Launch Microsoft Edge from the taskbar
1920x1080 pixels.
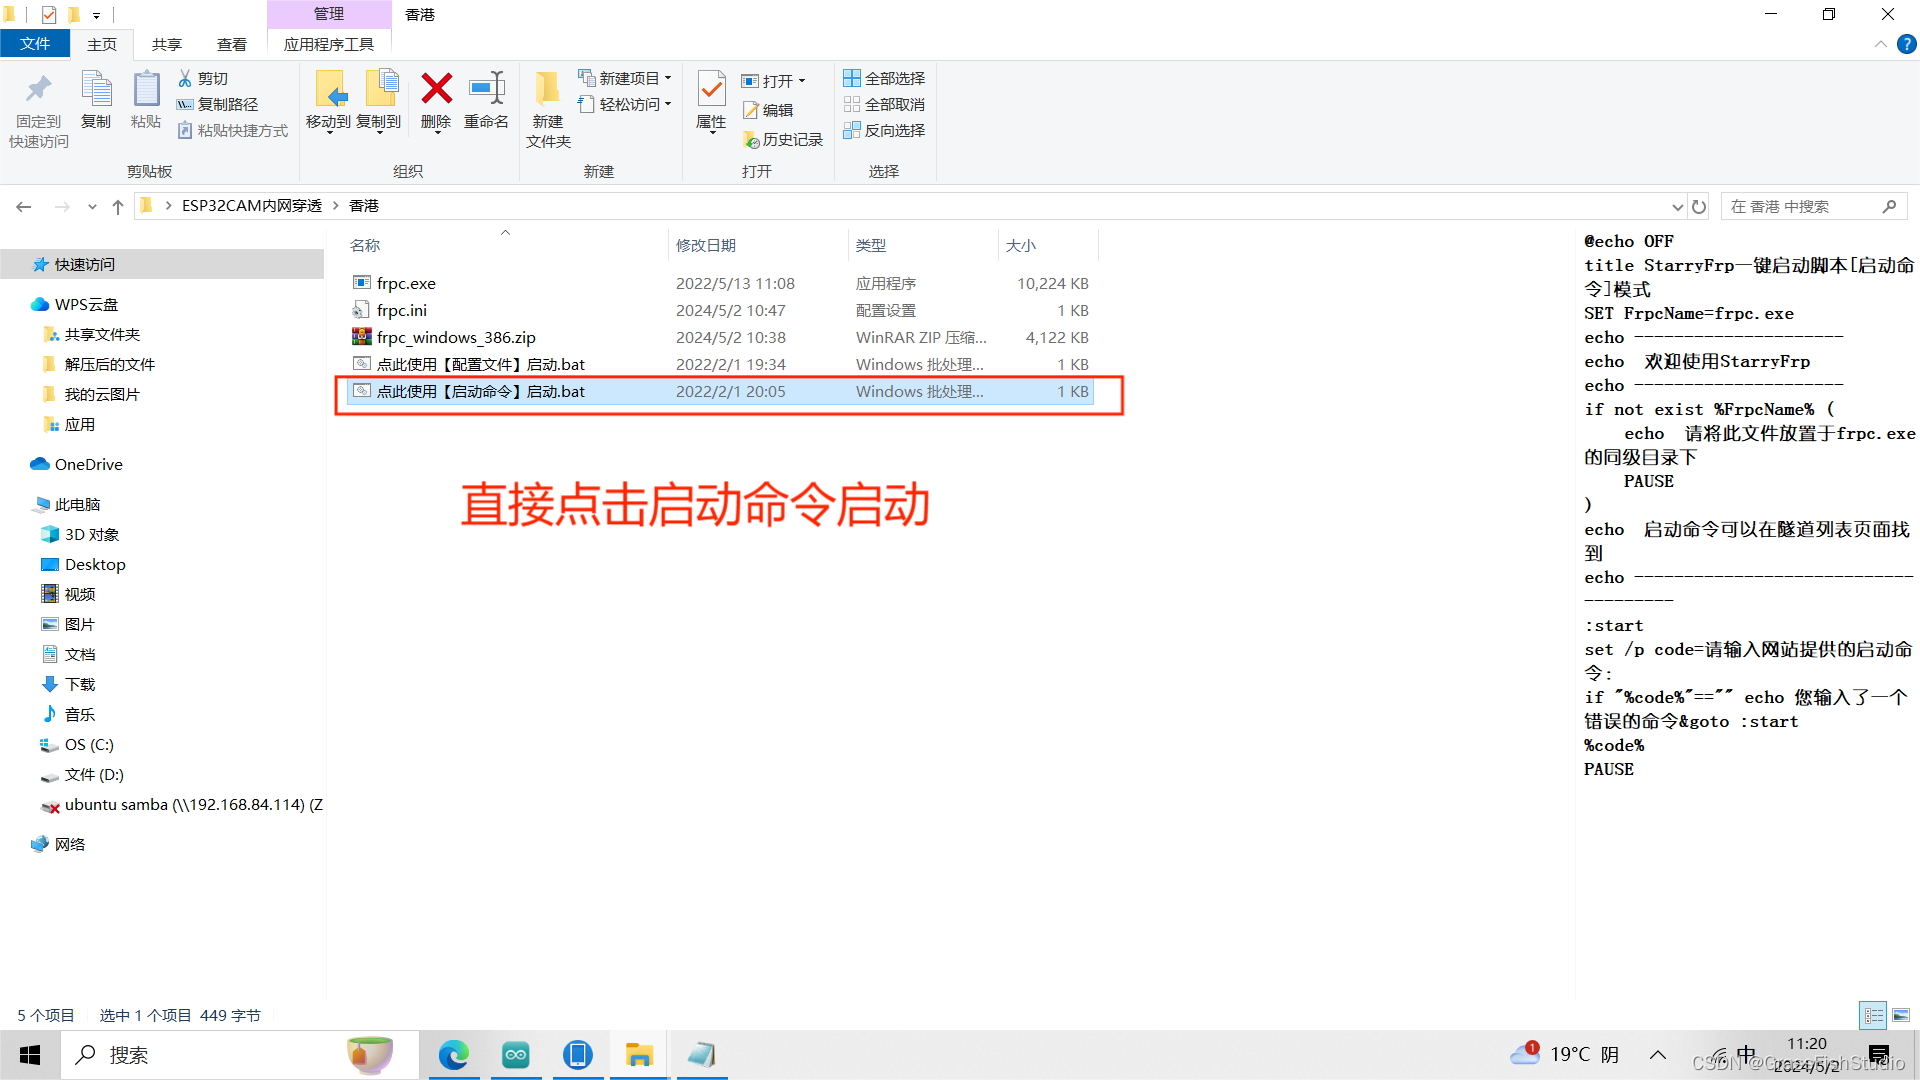point(455,1054)
